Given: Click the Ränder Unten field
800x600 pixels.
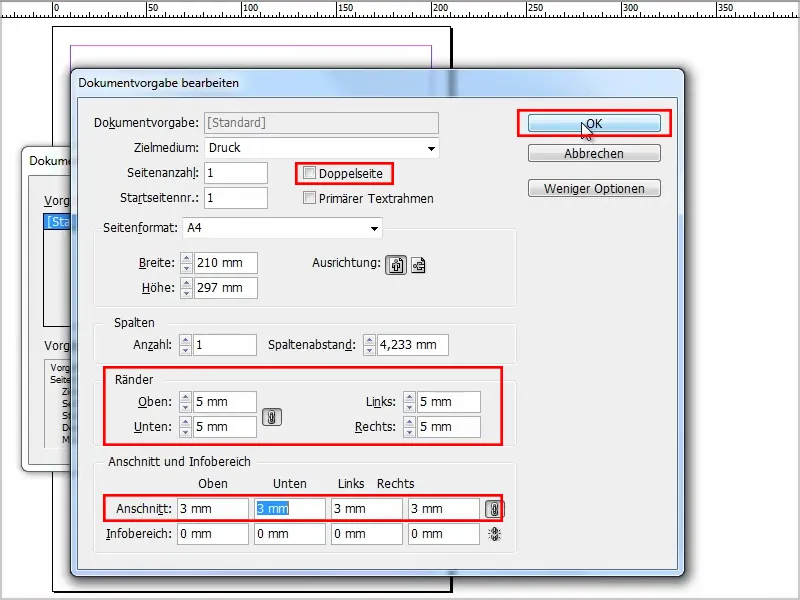Looking at the screenshot, I should tap(224, 427).
